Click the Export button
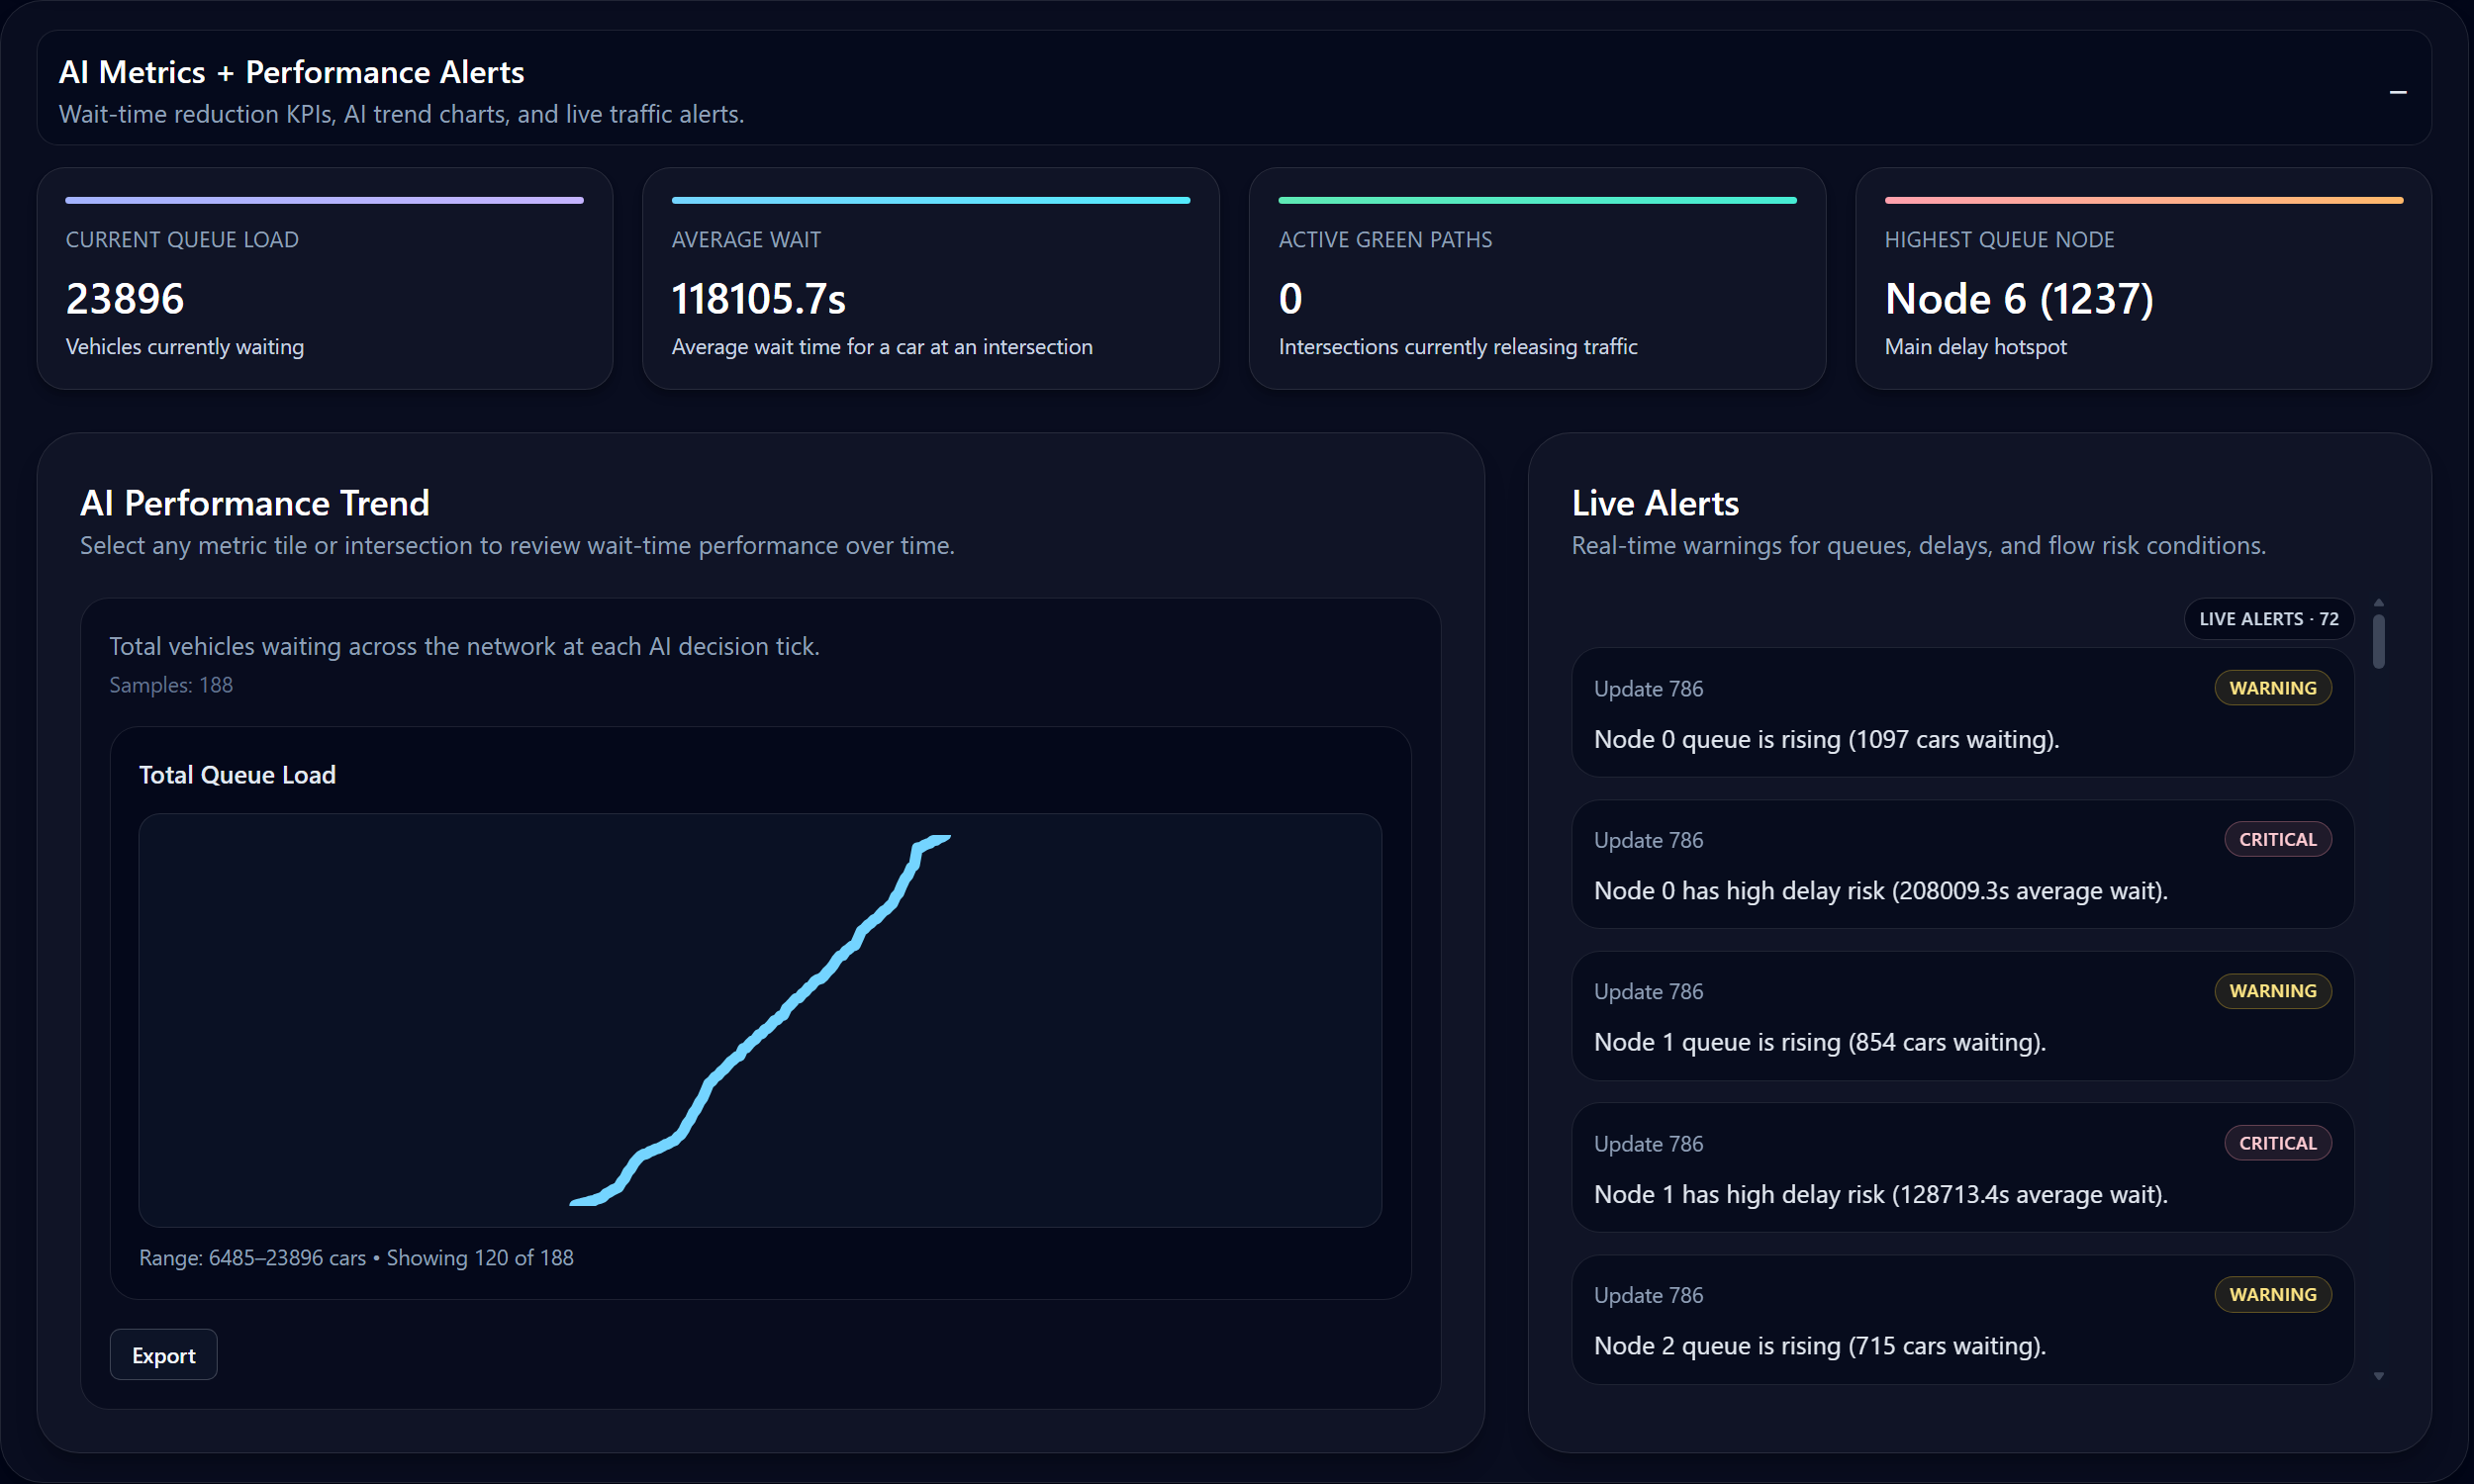 click(163, 1355)
